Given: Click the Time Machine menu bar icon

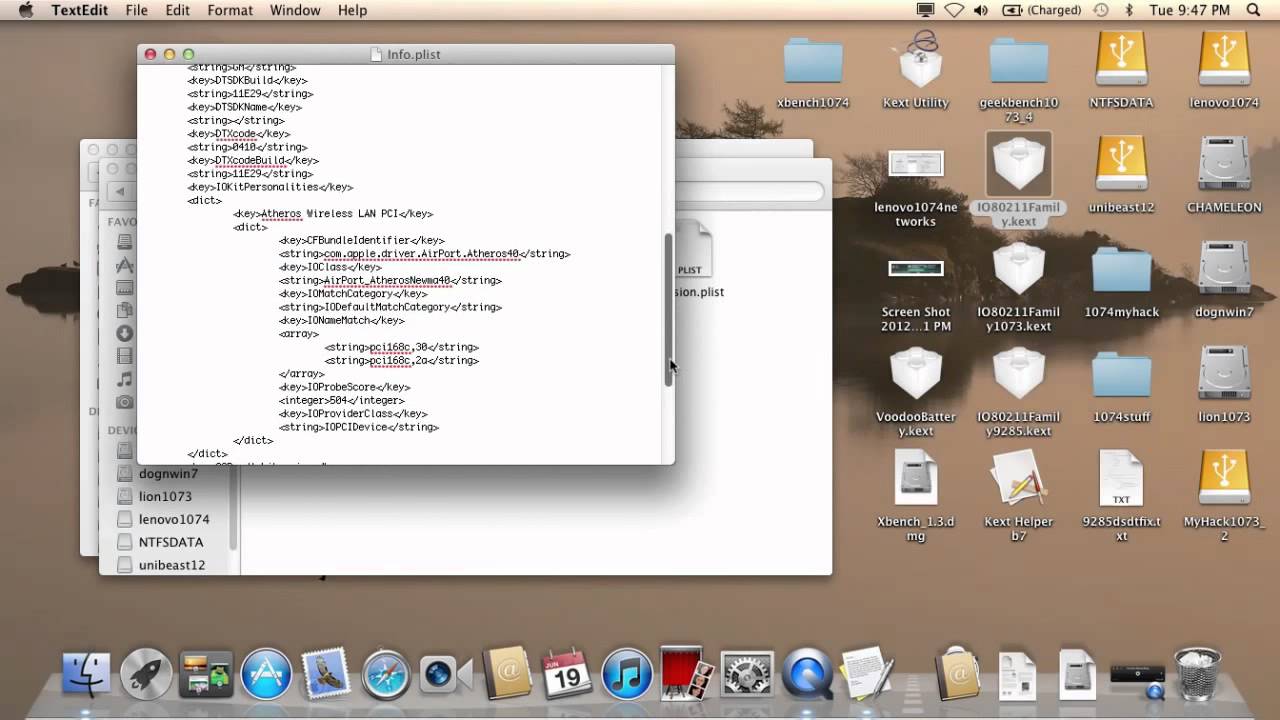Looking at the screenshot, I should (x=1101, y=10).
